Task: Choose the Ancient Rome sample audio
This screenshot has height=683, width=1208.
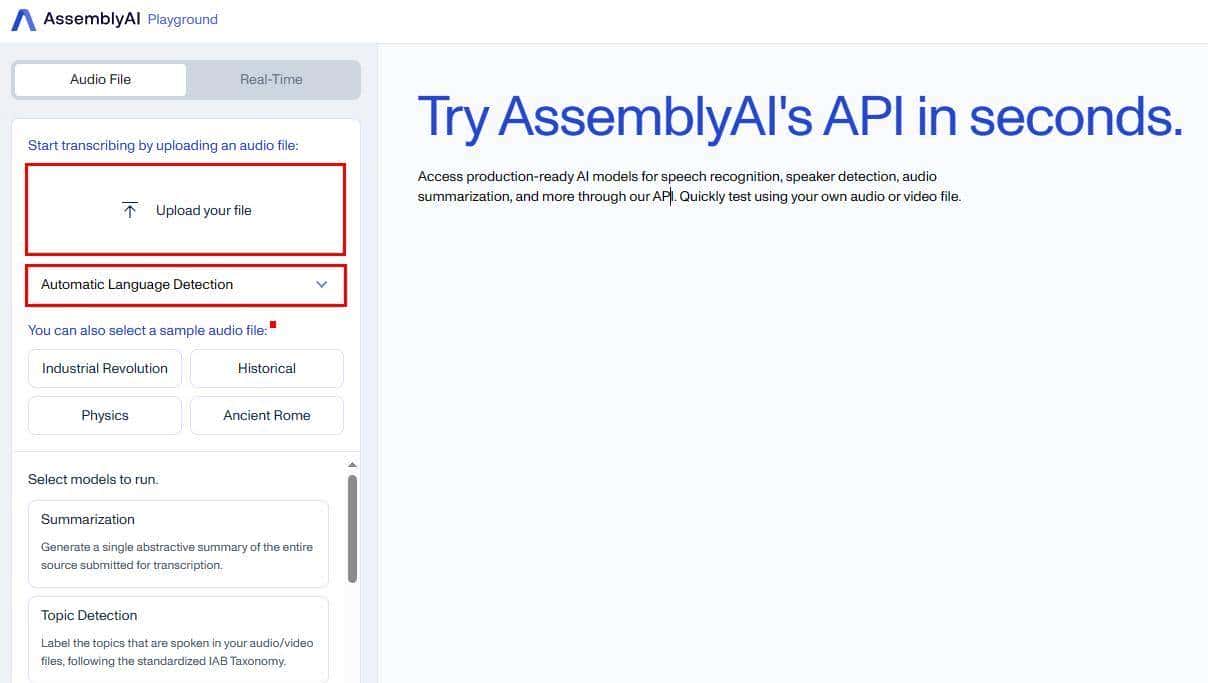Action: [267, 415]
